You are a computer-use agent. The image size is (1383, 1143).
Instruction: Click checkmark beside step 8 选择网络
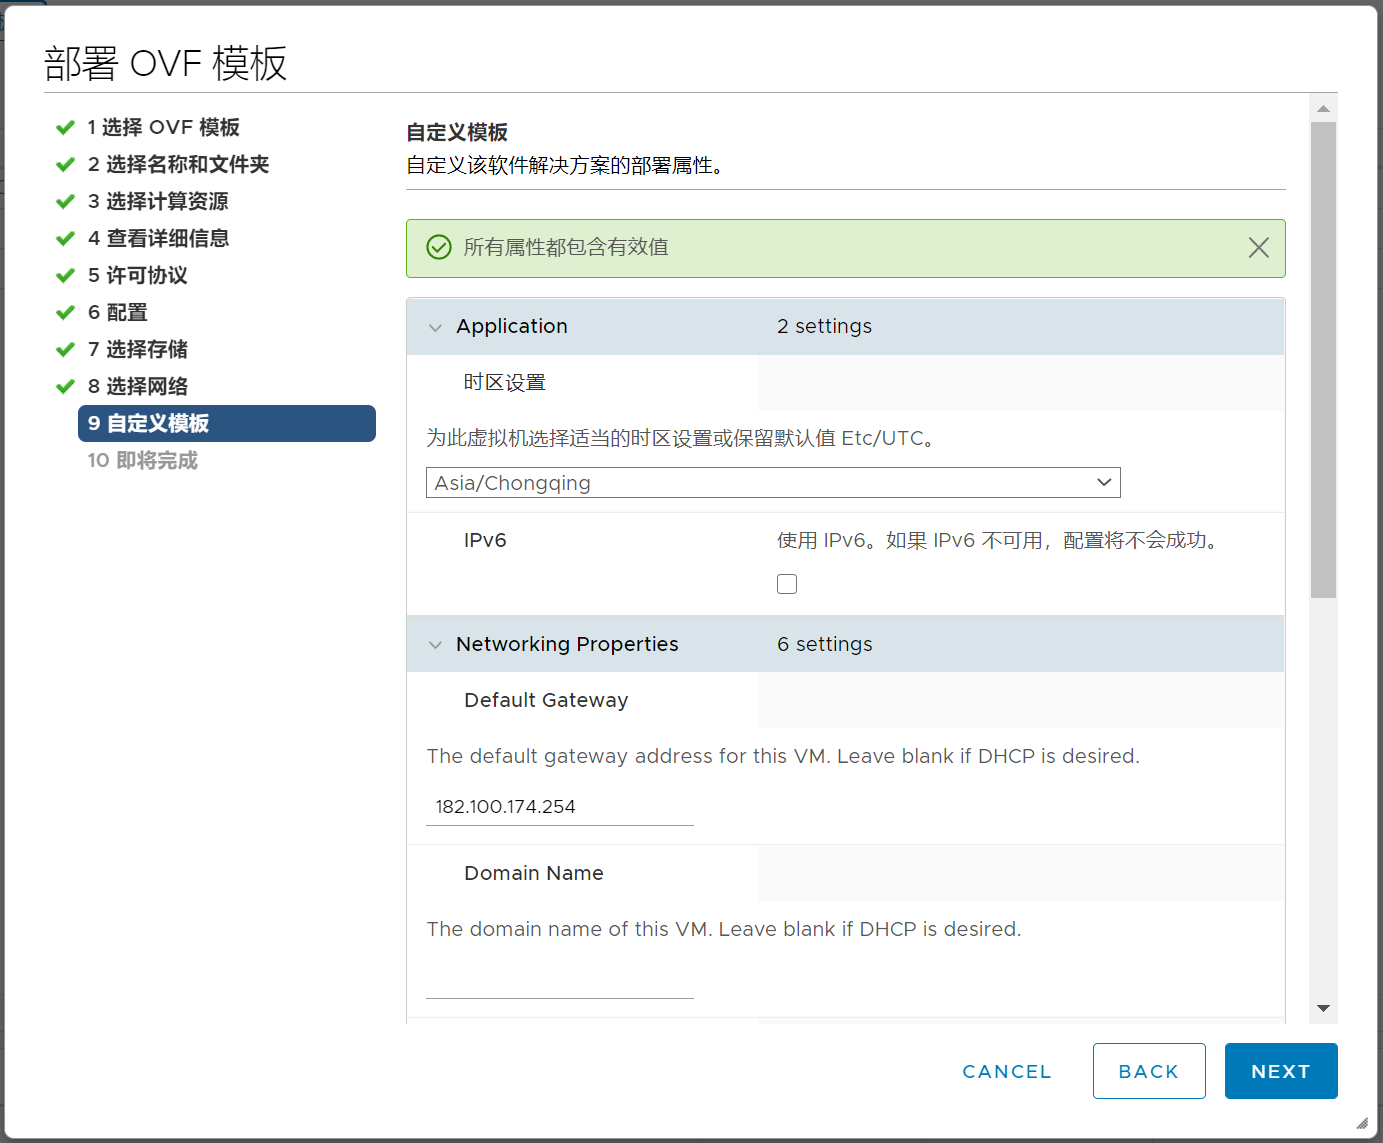pos(66,387)
